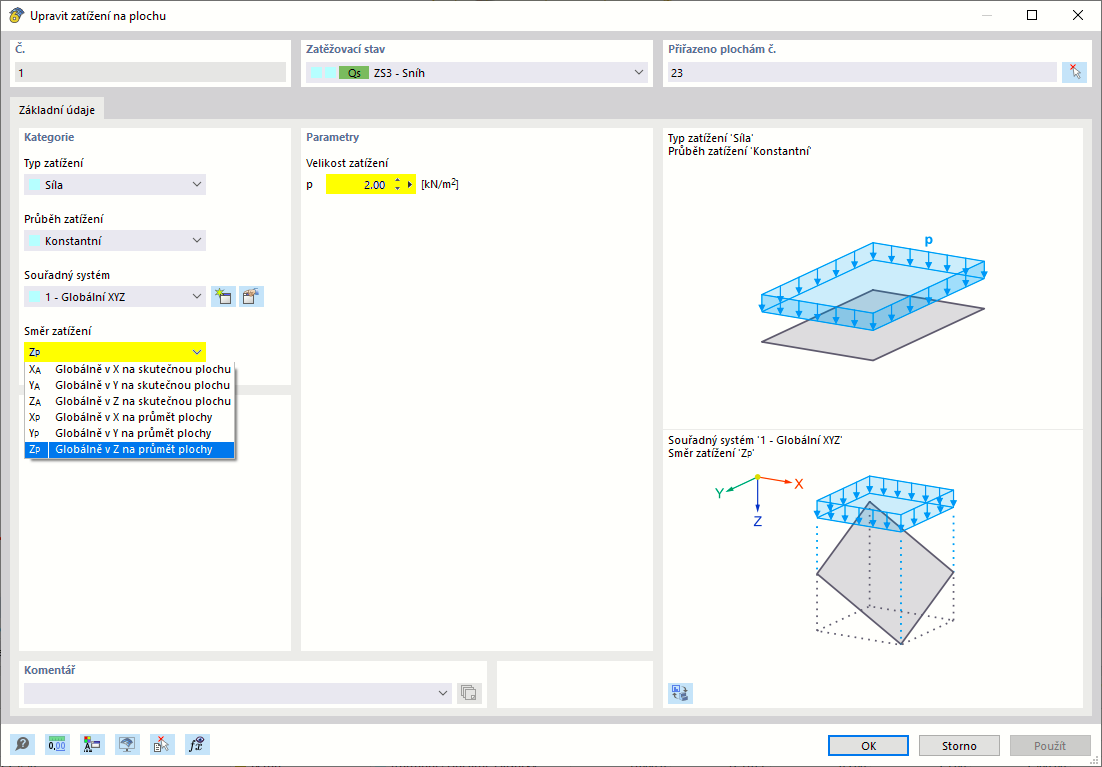
Task: Click the Parametry section heading
Action: (332, 137)
